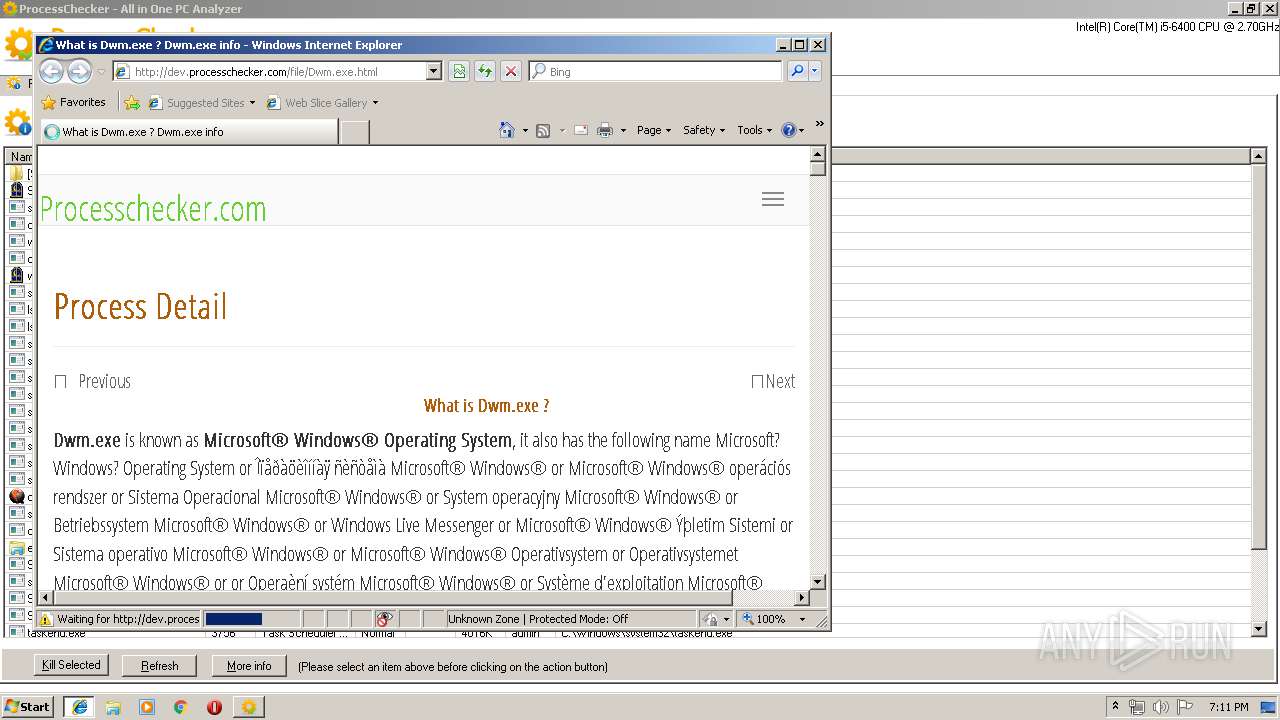1280x720 pixels.
Task: Click the page loading progress bar
Action: pos(251,619)
